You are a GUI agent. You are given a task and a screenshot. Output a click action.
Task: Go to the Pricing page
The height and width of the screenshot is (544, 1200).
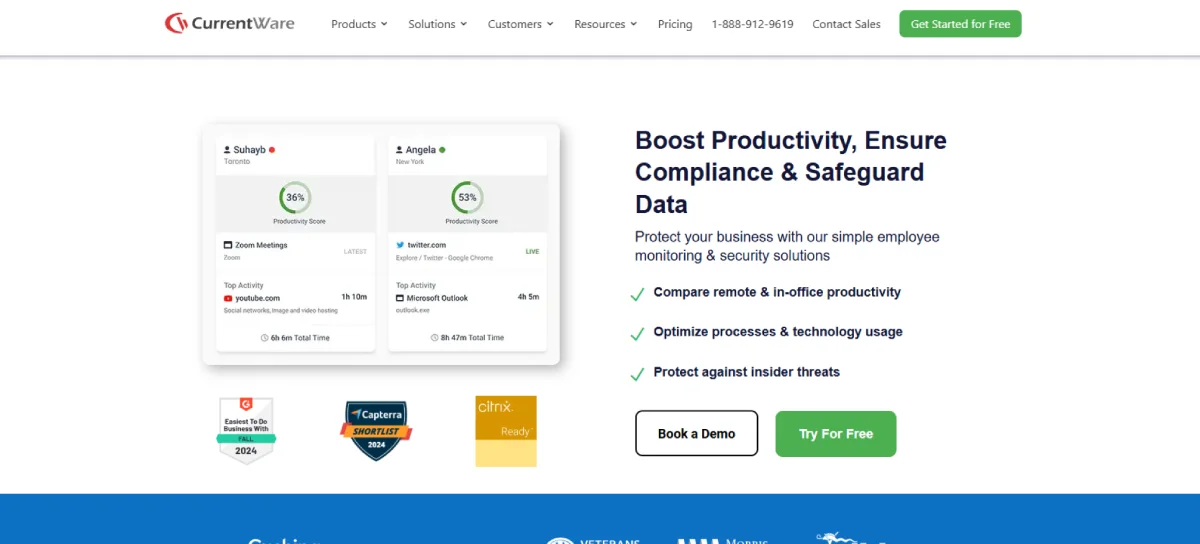(675, 24)
